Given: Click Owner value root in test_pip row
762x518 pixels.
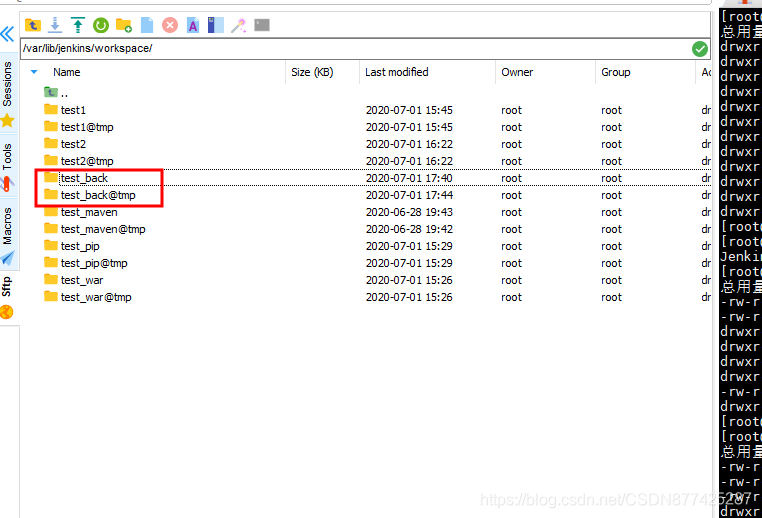Looking at the screenshot, I should 511,246.
